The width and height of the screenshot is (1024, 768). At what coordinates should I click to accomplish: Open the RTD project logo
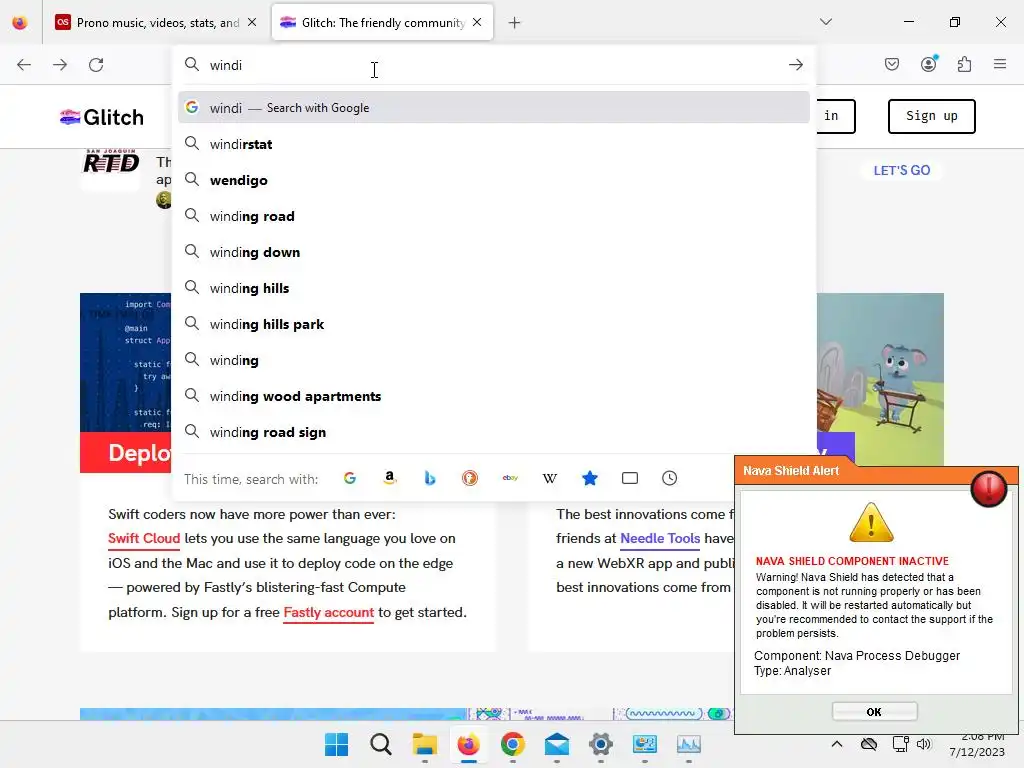tap(111, 162)
